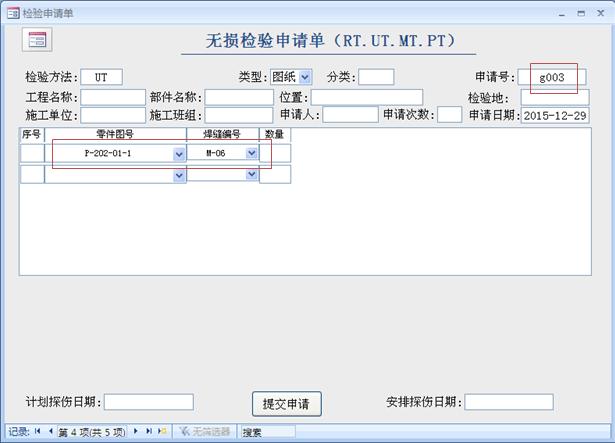Open 零件图号 dropdown showing P-202-01-1

point(179,154)
